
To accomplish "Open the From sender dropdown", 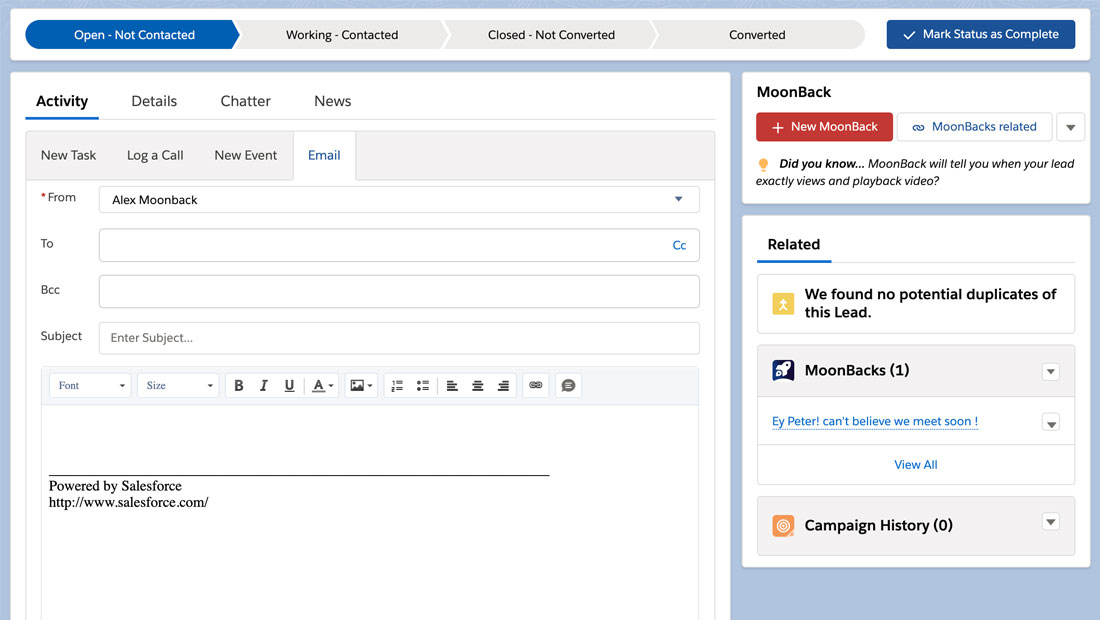I will pos(399,199).
